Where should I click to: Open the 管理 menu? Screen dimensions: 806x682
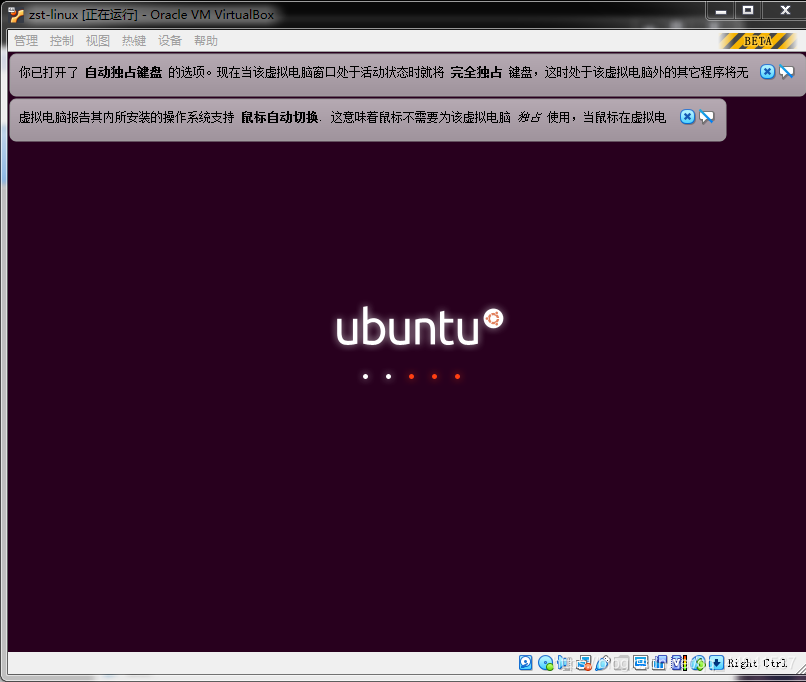(x=26, y=41)
